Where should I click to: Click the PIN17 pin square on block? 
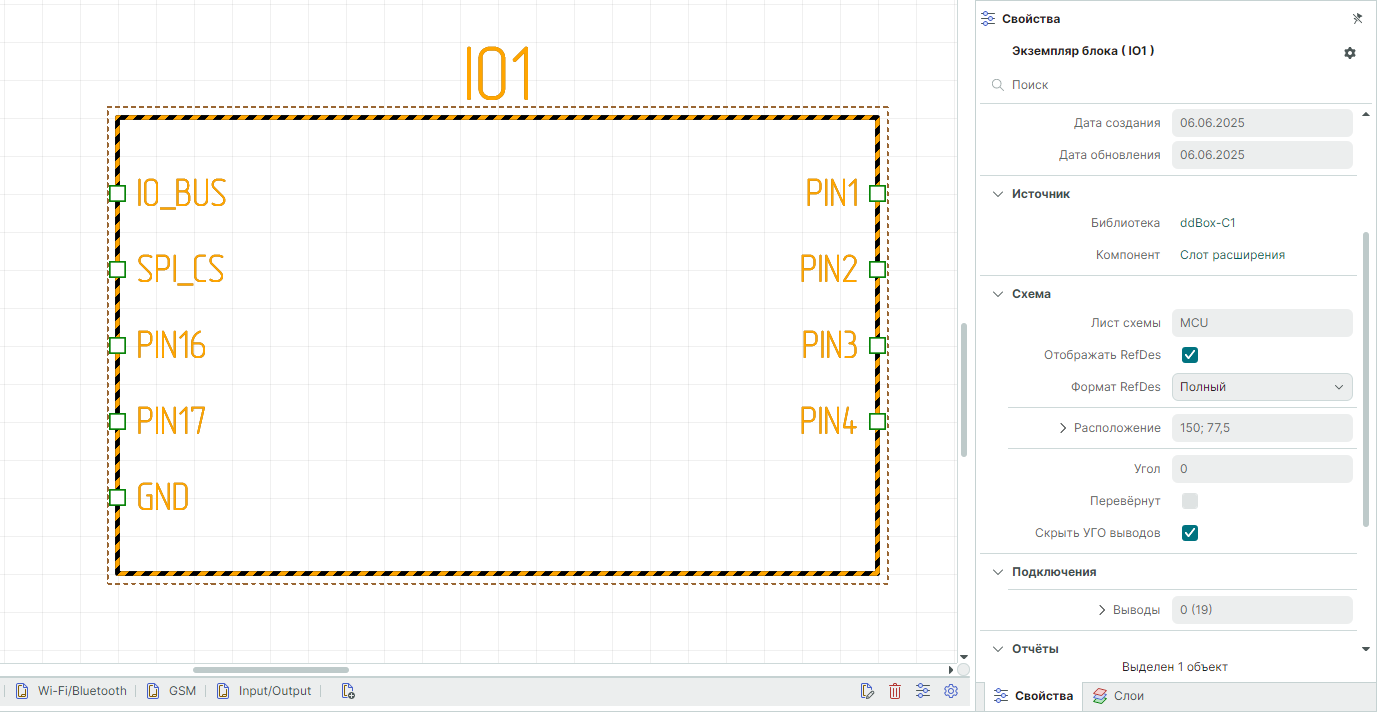(117, 421)
